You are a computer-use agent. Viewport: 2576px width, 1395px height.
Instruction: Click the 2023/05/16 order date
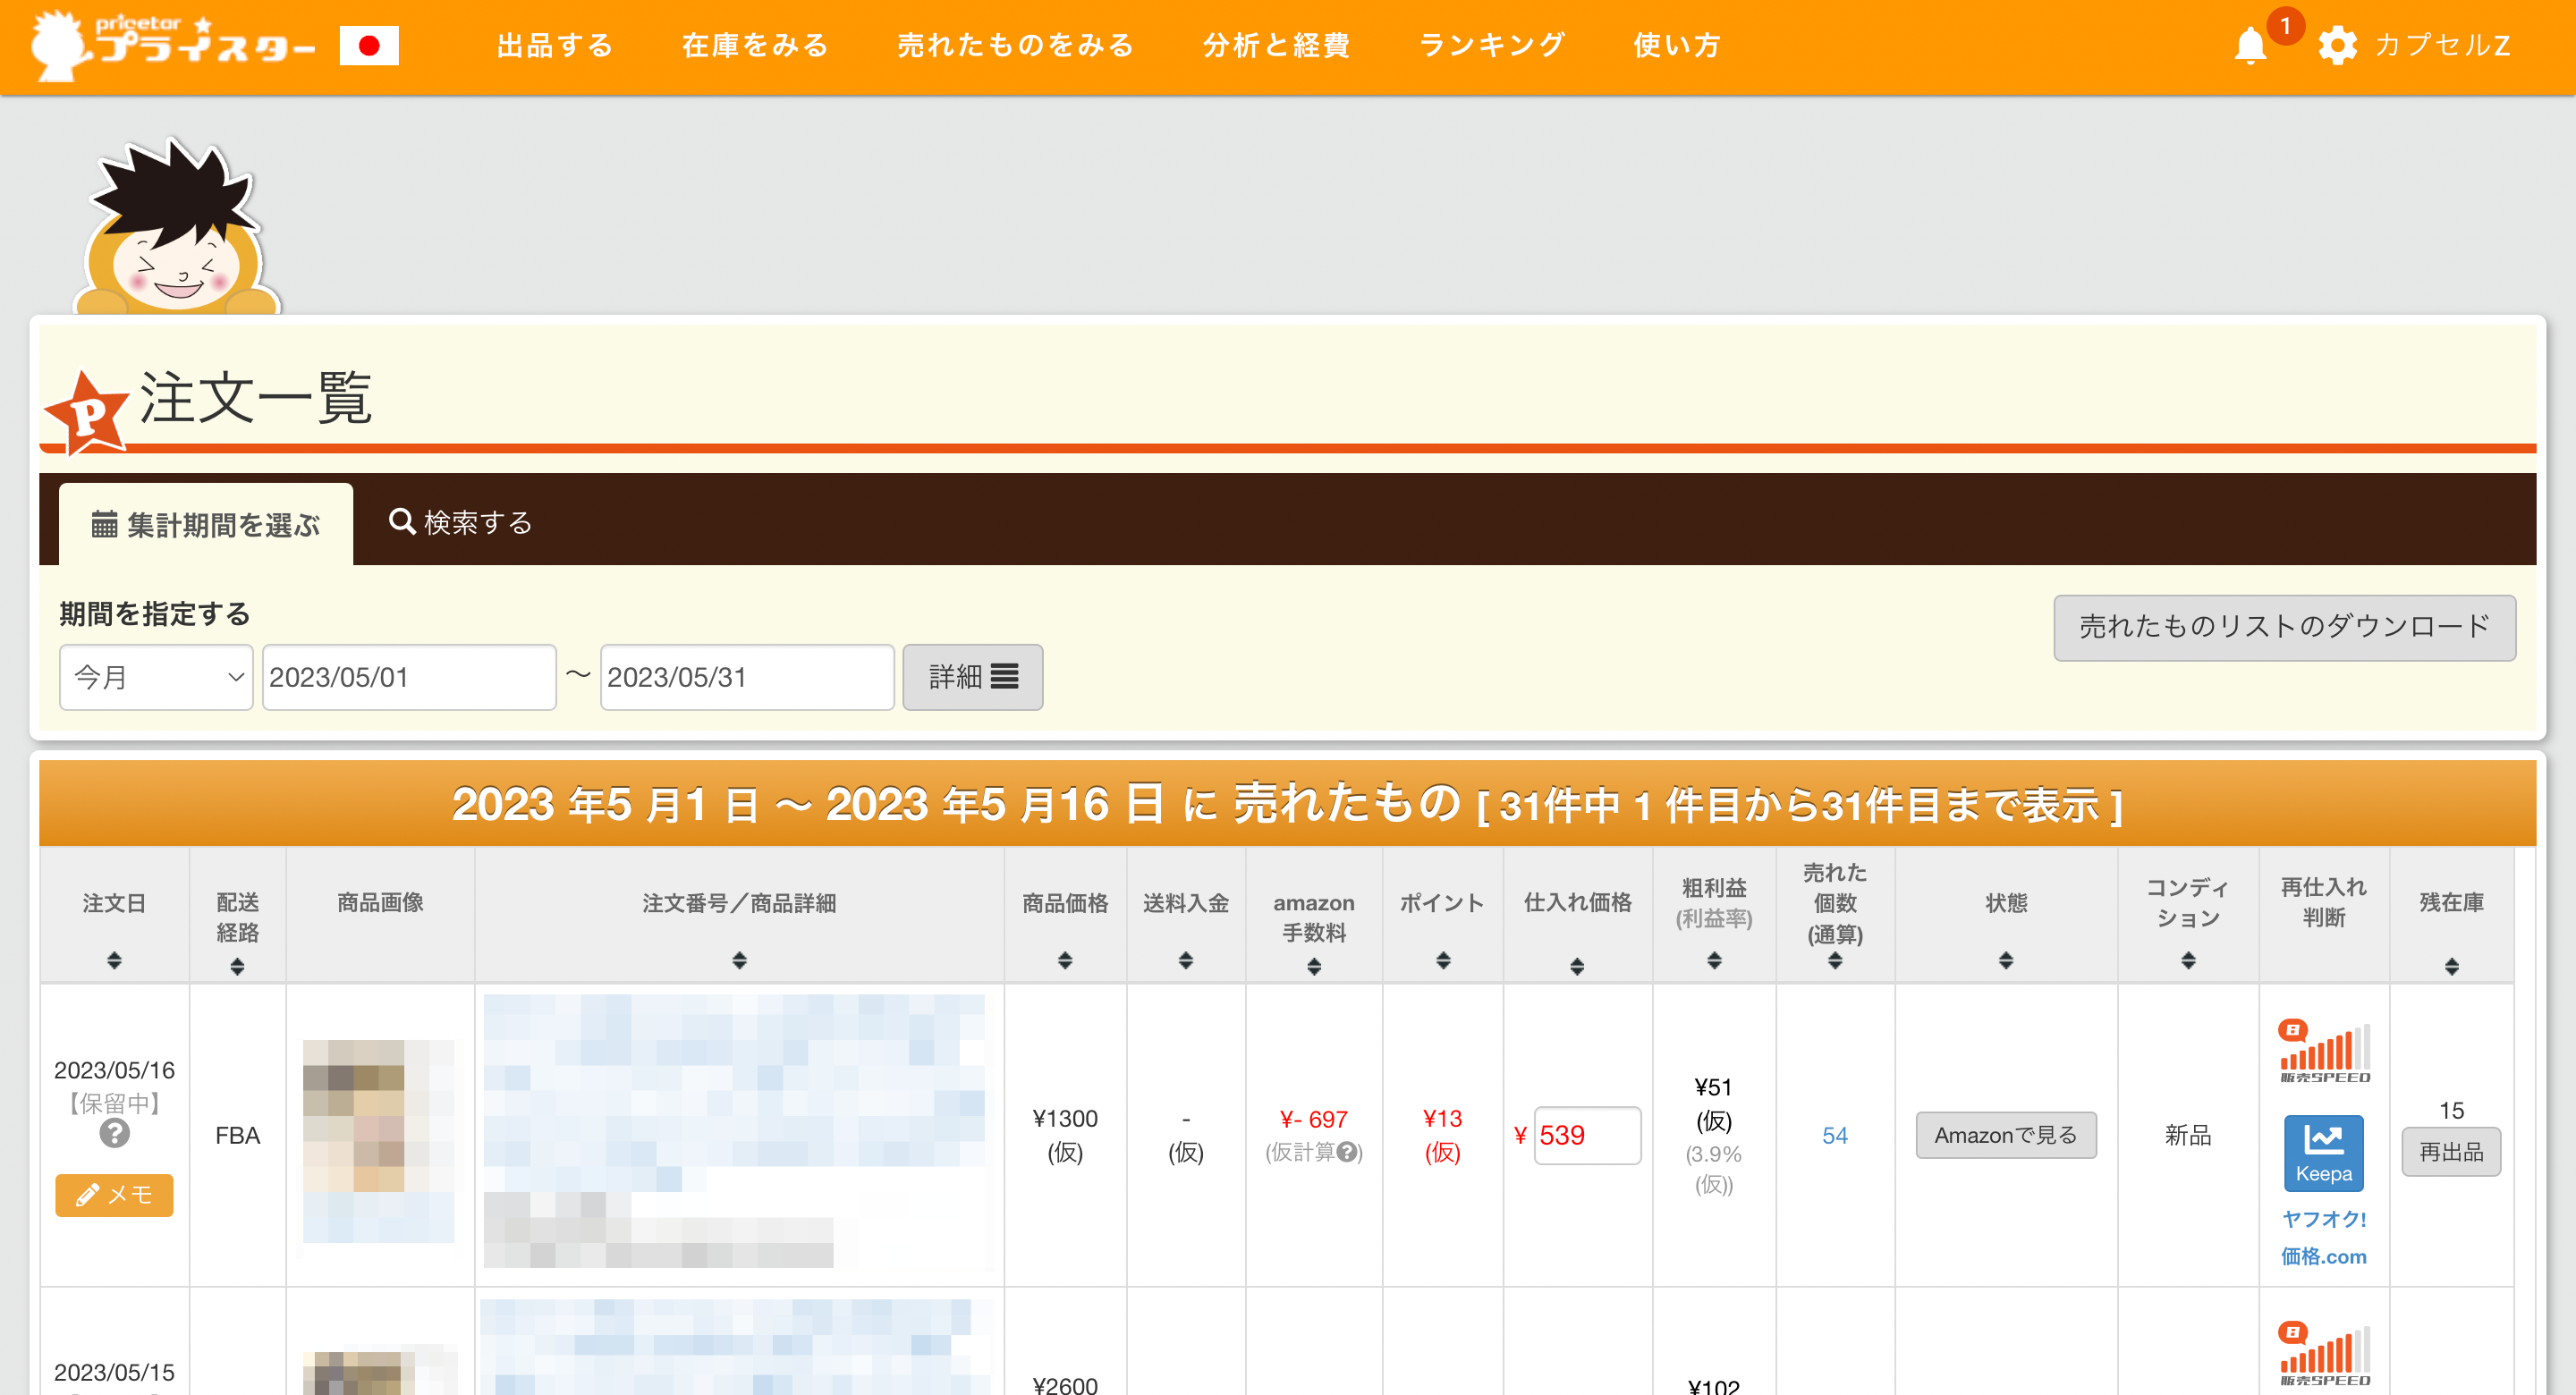click(114, 1070)
